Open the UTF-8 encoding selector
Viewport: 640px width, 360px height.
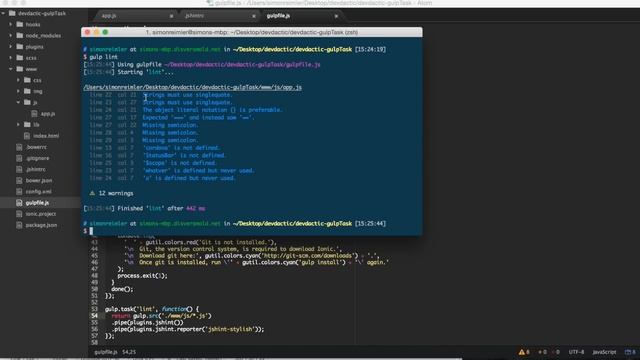[x=576, y=352]
